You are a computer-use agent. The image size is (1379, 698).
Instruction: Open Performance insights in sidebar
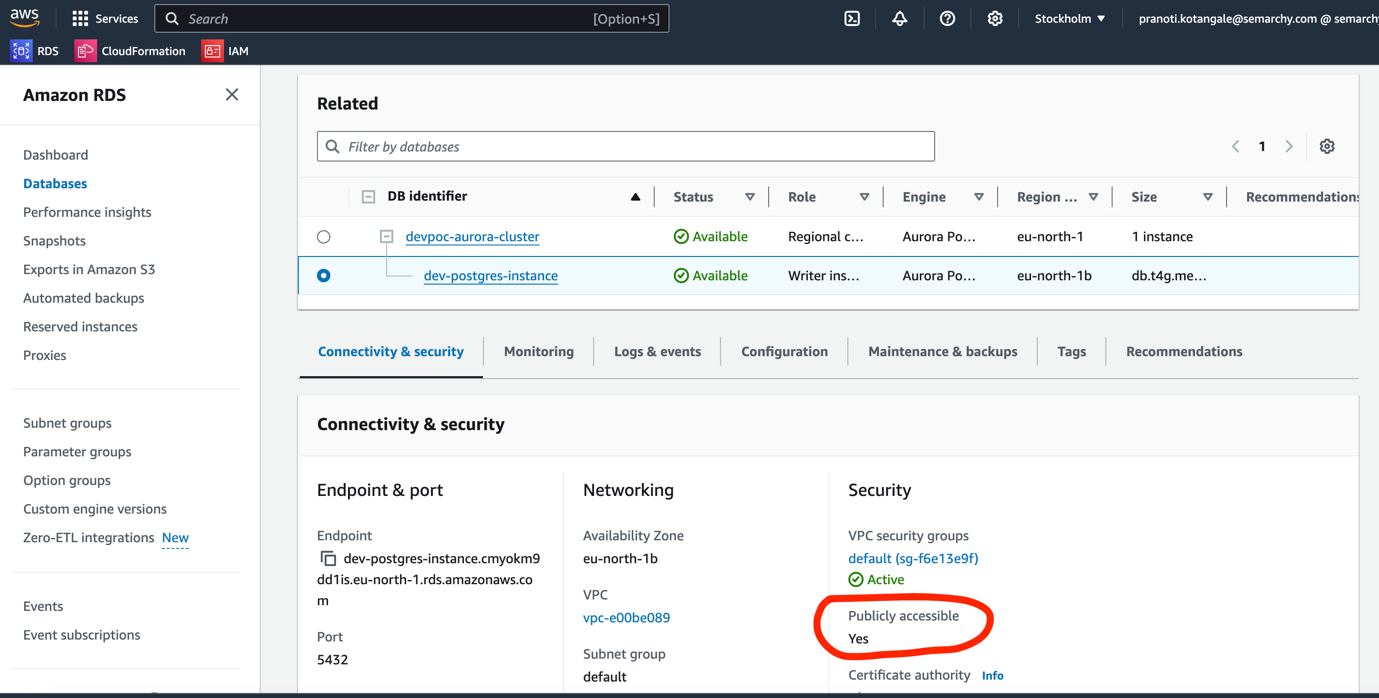tap(87, 212)
